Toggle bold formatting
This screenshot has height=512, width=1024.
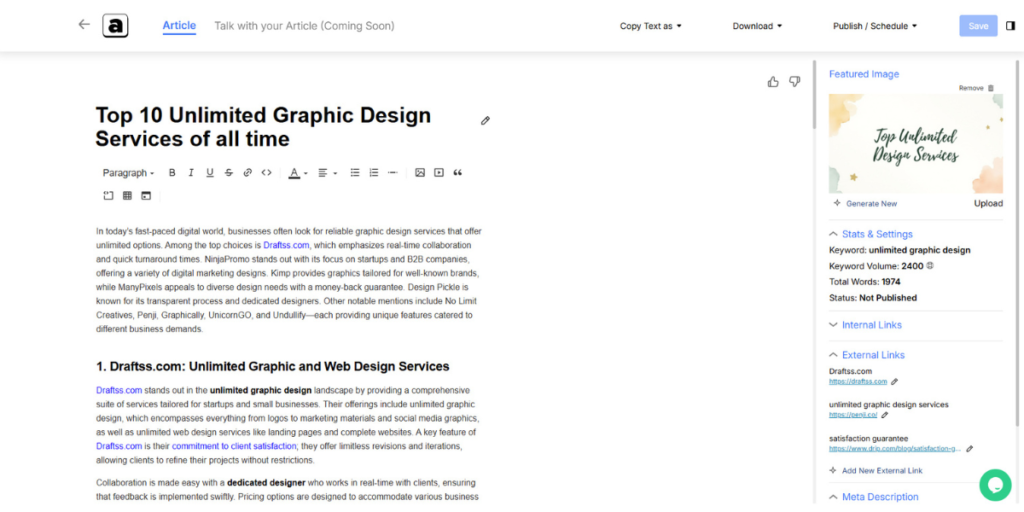click(172, 172)
